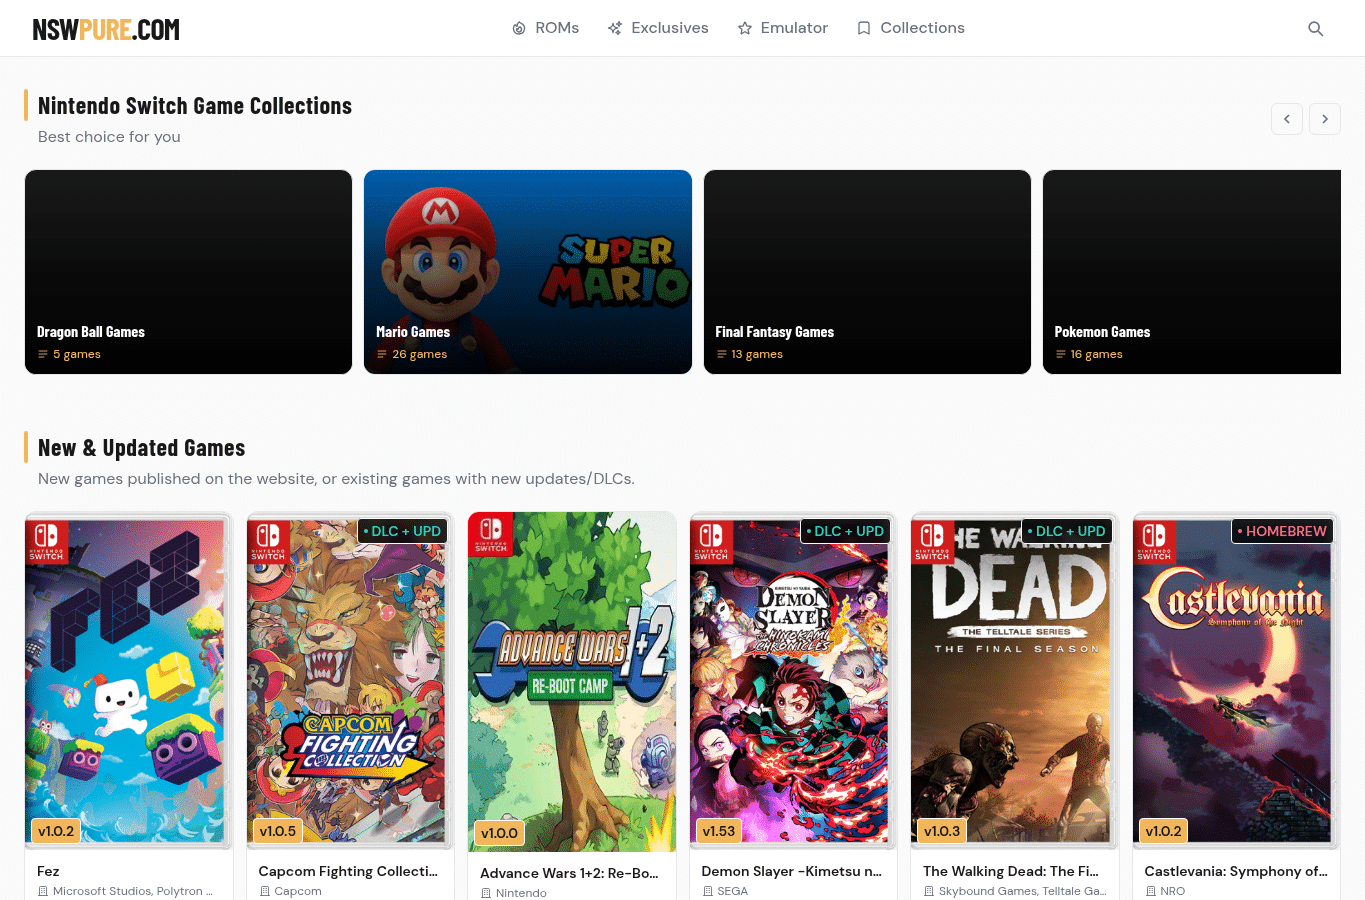Click 'Microsoft Studios, Polytron' publisher text

(x=132, y=891)
